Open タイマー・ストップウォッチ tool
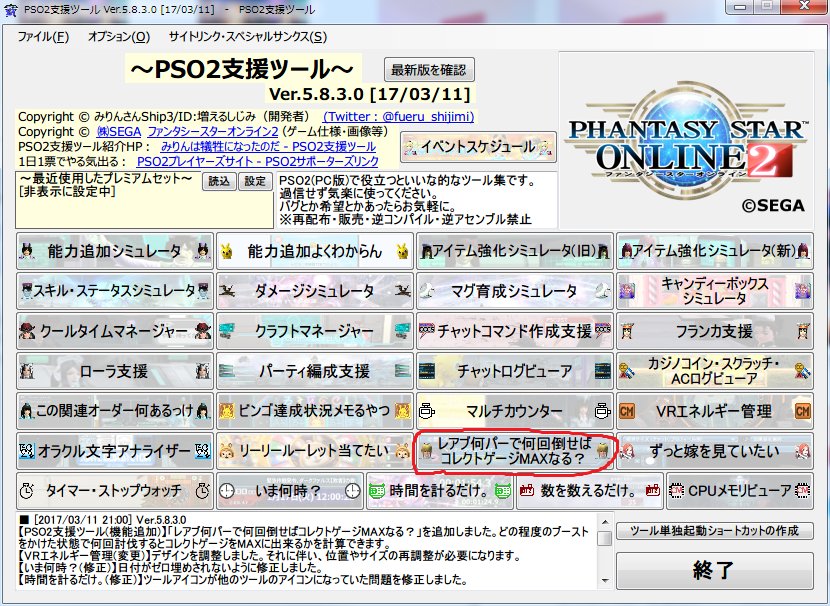This screenshot has width=830, height=606. click(115, 491)
